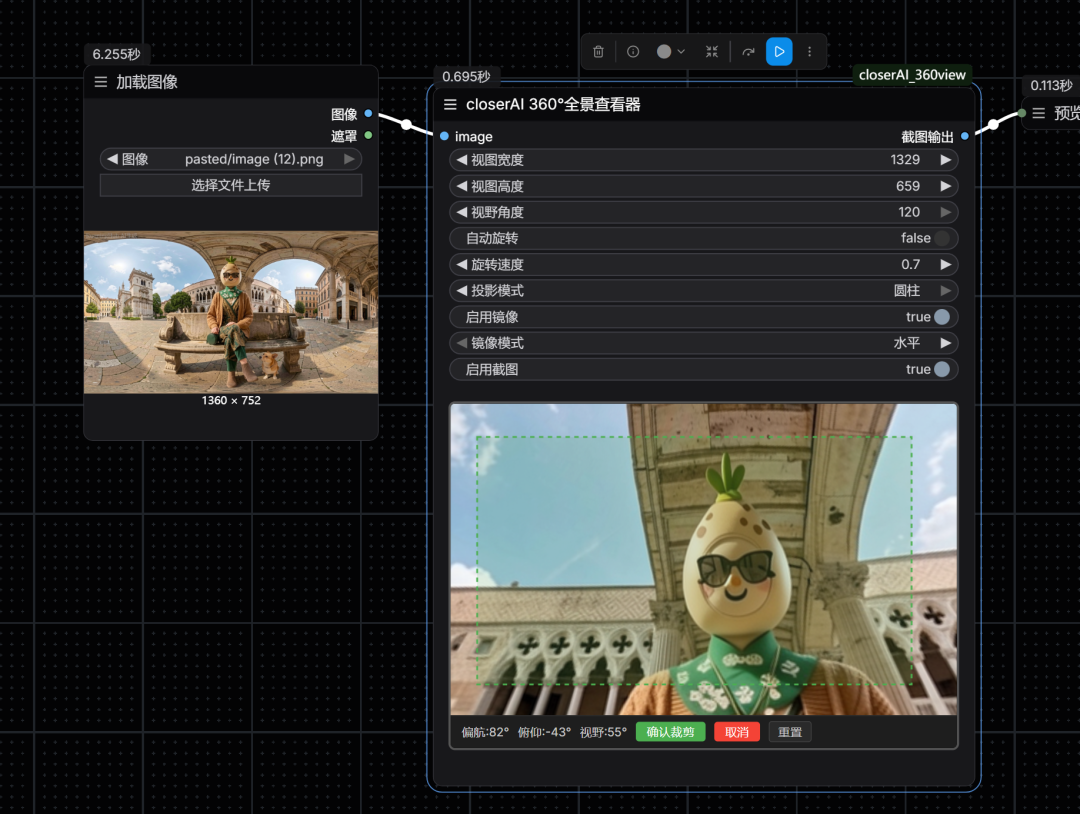Run the workflow with blue play button
The width and height of the screenshot is (1080, 814).
(779, 52)
